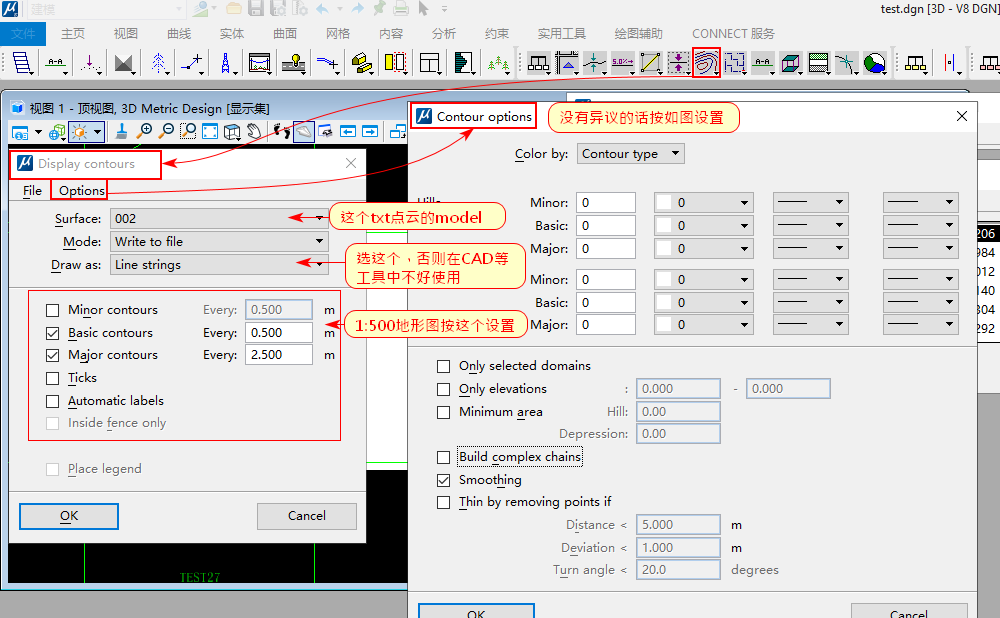The image size is (1000, 618).
Task: Open the first Minor row color dropdown
Action: pyautogui.click(x=703, y=203)
